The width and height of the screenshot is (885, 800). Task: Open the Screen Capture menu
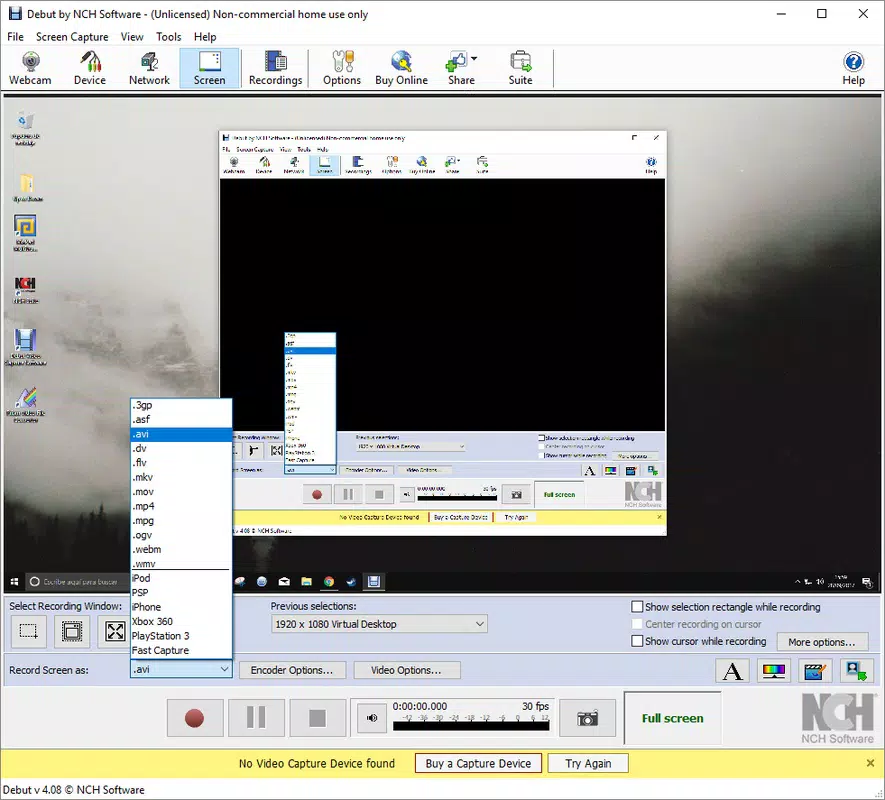72,37
